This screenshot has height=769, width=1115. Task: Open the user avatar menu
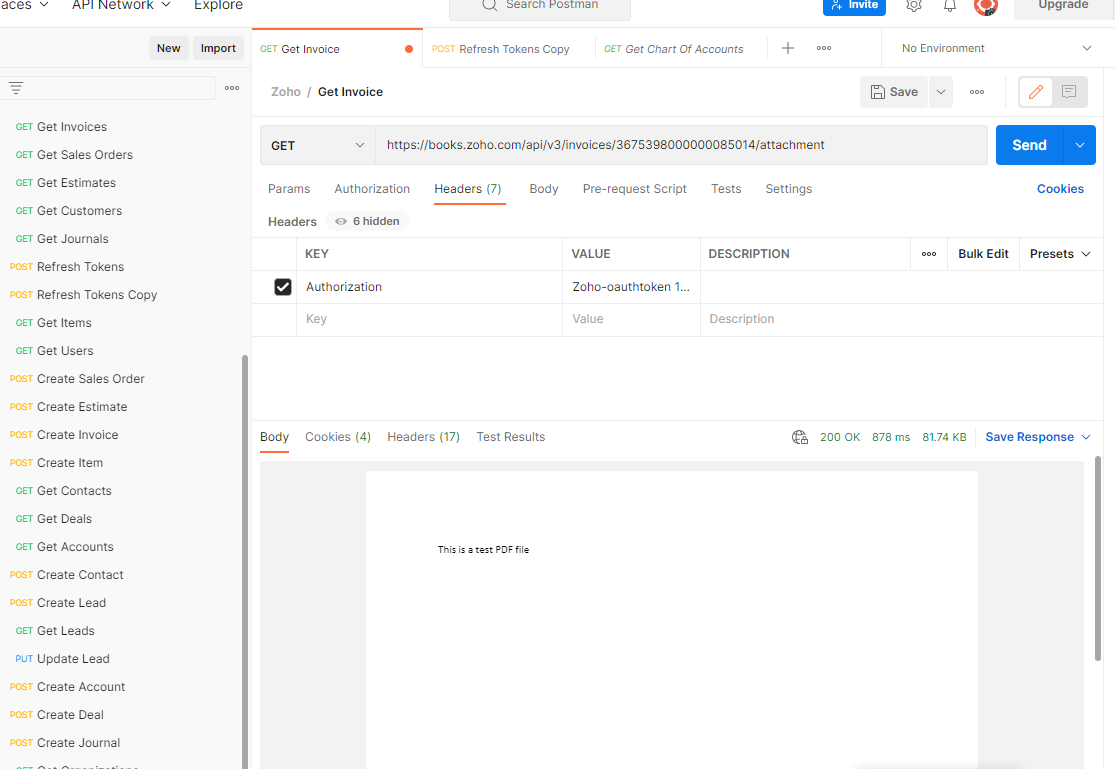(x=986, y=6)
